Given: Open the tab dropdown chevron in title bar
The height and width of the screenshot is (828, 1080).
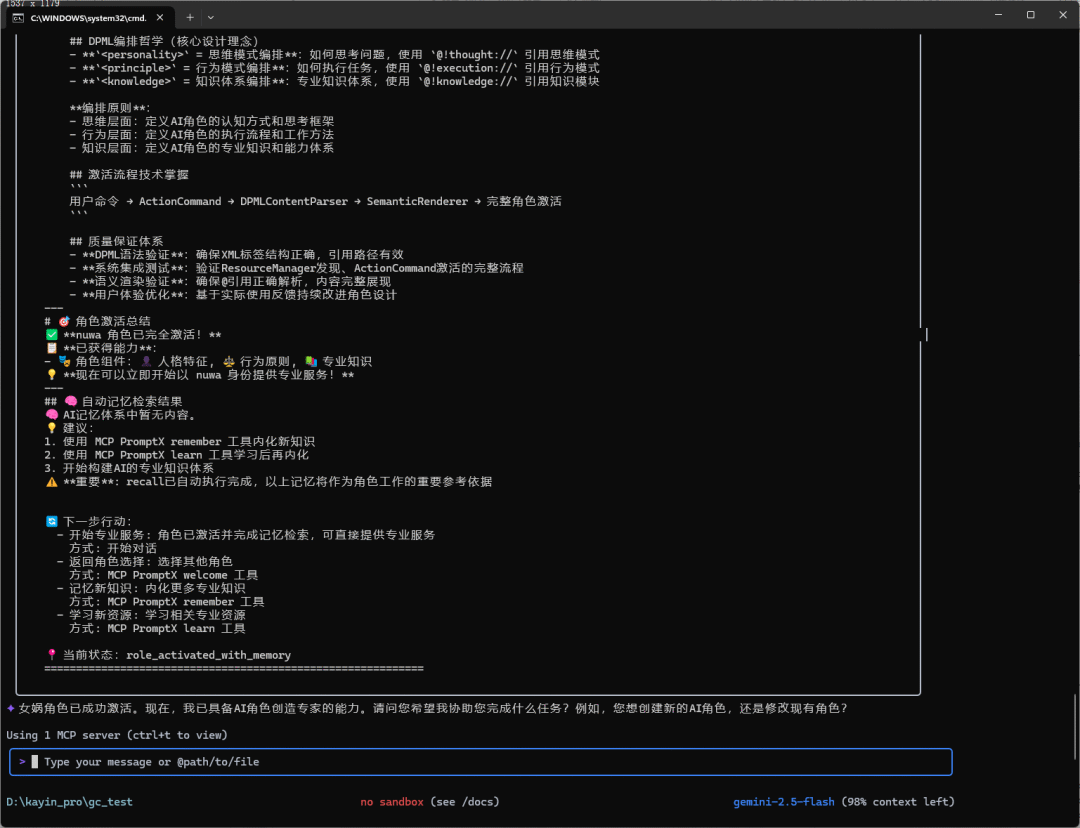Looking at the screenshot, I should pyautogui.click(x=211, y=17).
